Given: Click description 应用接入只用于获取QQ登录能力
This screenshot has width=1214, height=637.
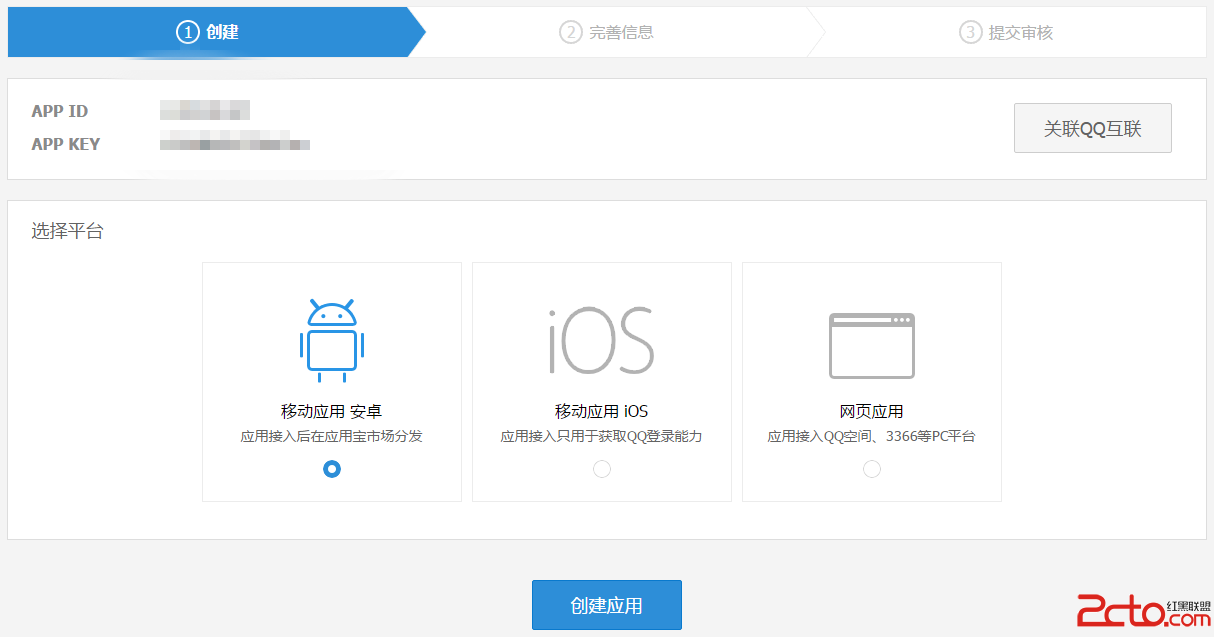Looking at the screenshot, I should pyautogui.click(x=602, y=437).
